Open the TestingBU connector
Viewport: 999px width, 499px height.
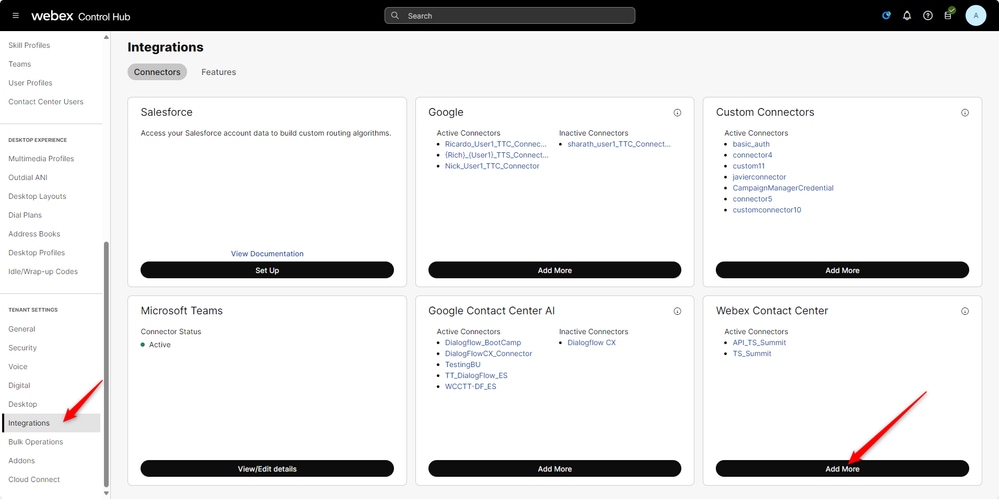click(x=463, y=365)
